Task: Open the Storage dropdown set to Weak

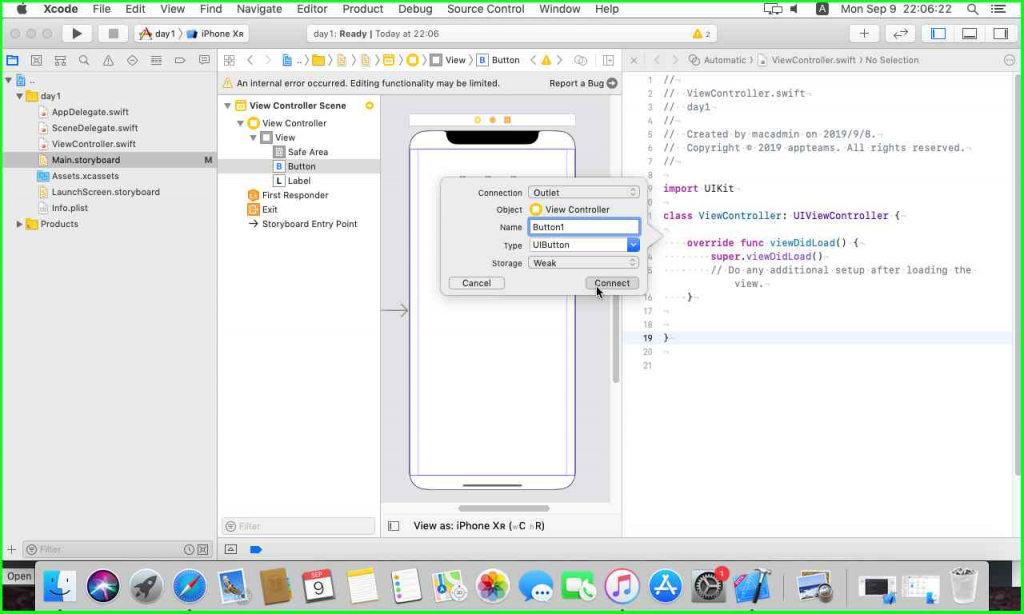Action: click(x=584, y=263)
